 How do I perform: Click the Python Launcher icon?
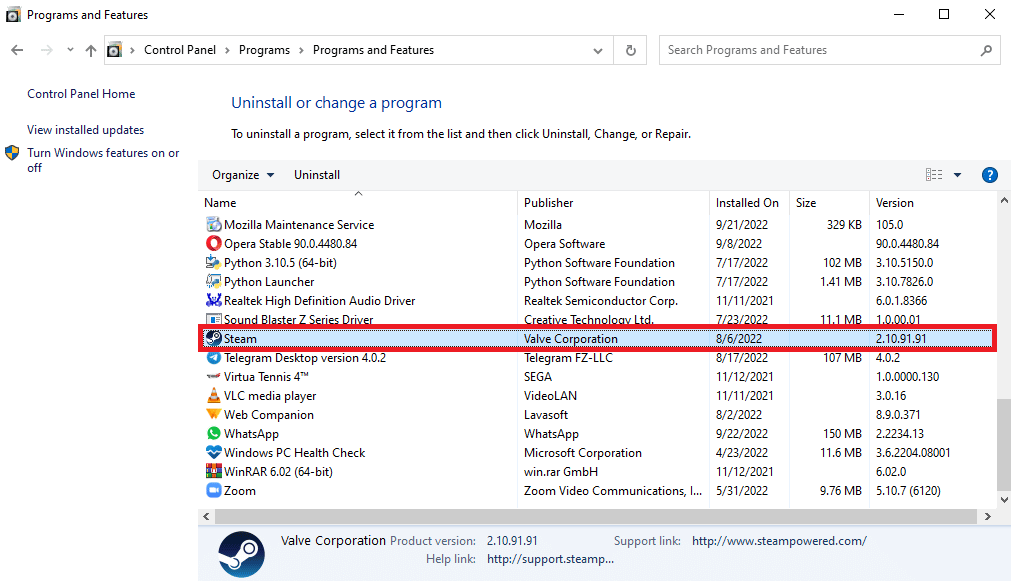click(x=213, y=282)
